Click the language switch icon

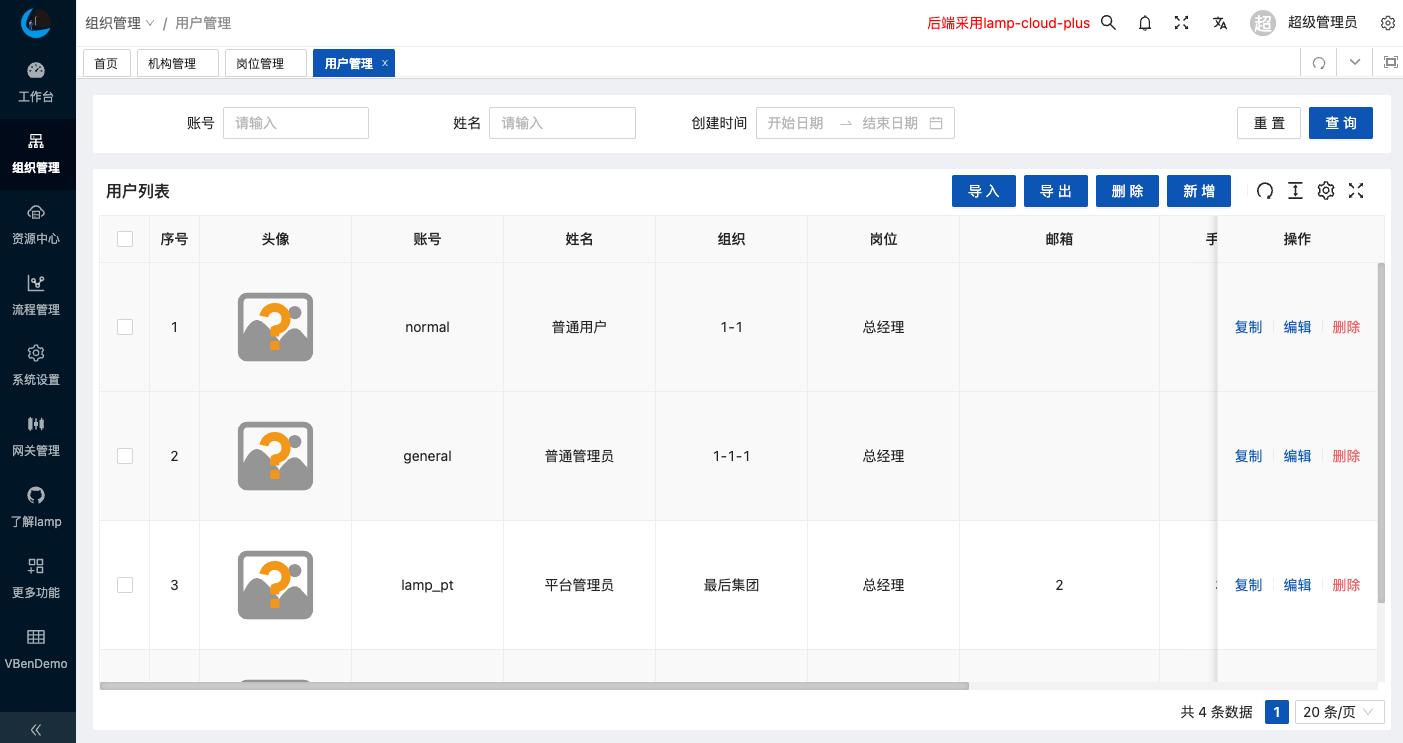click(1220, 22)
